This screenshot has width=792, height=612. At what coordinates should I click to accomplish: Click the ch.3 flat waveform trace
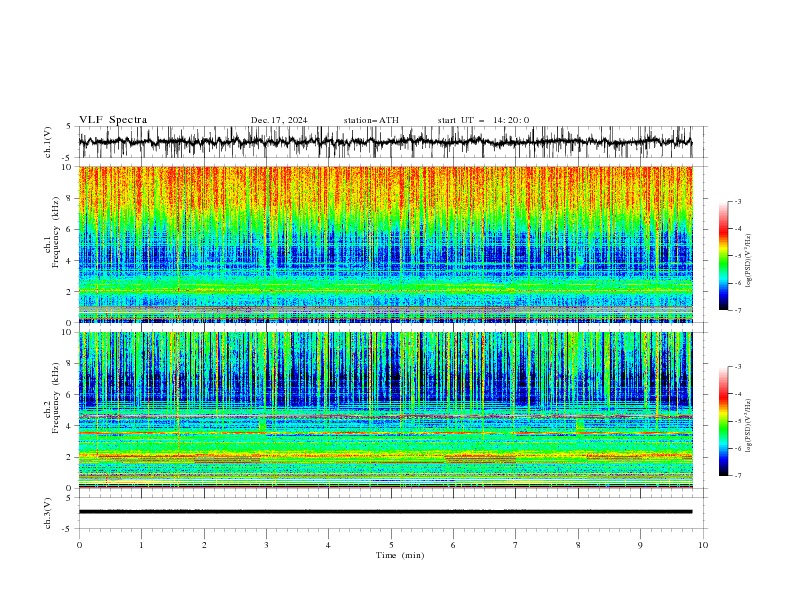(x=385, y=512)
